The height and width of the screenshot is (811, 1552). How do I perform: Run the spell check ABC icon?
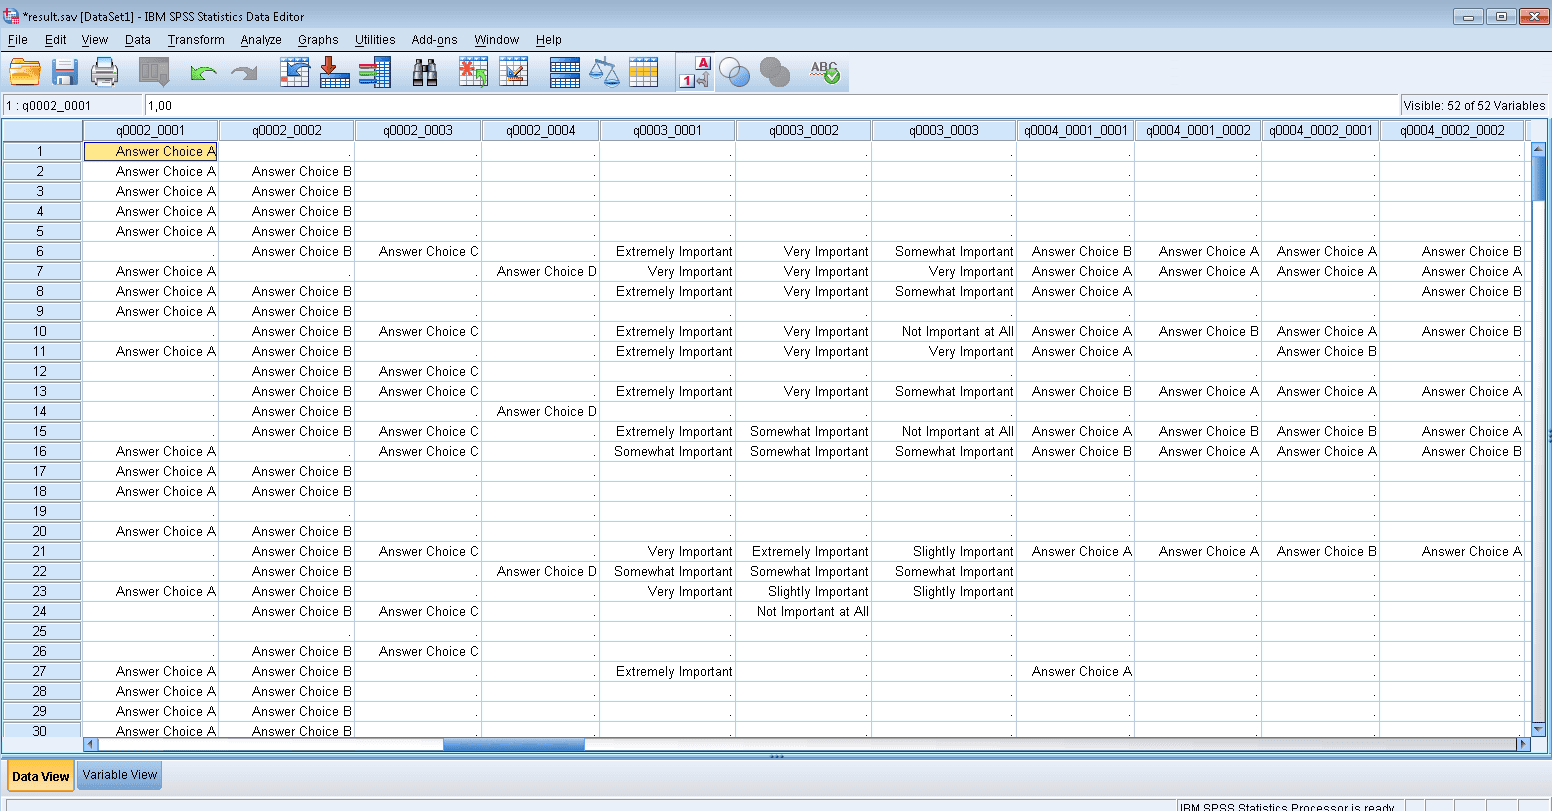pyautogui.click(x=825, y=72)
